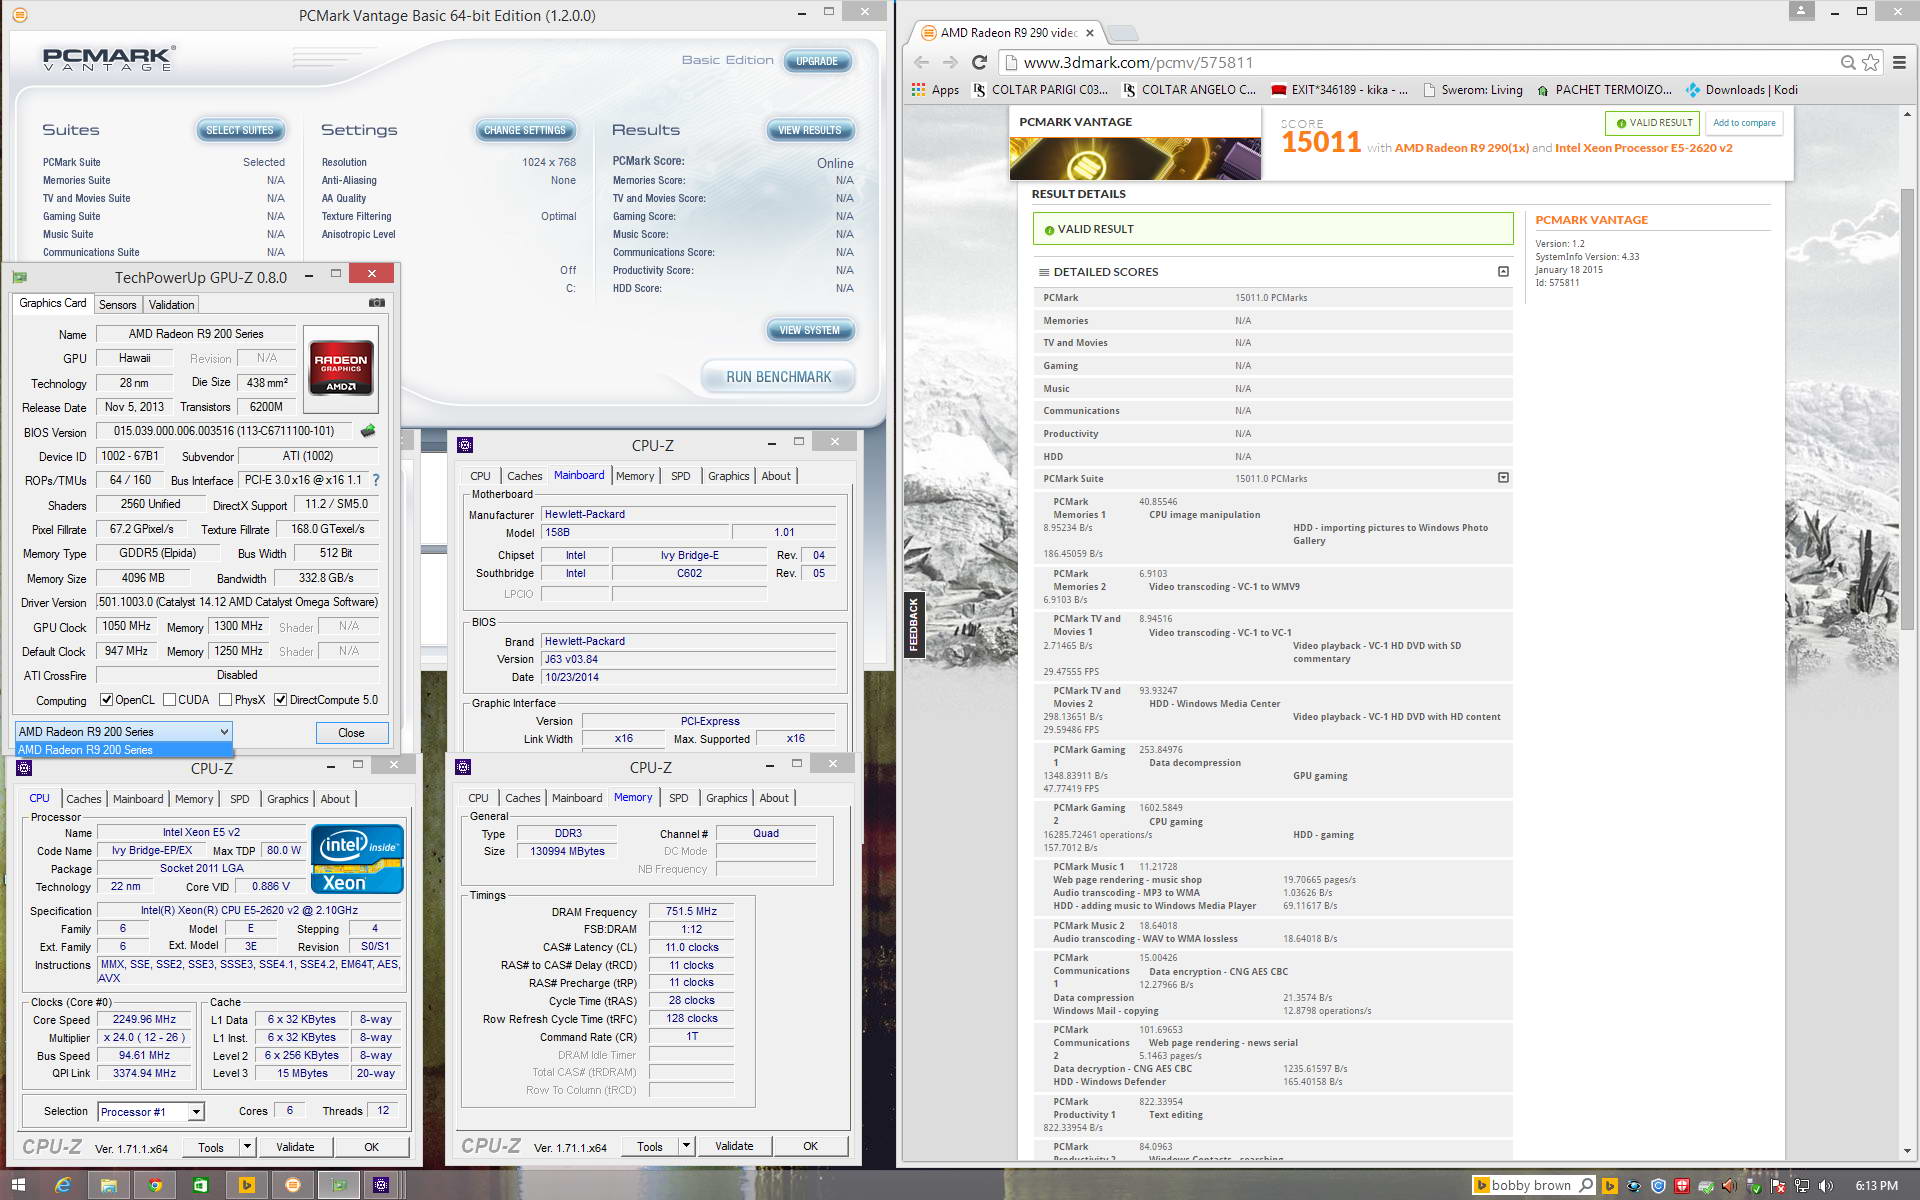Open Internet Explorer from the taskbar
This screenshot has height=1200, width=1920.
point(63,1185)
